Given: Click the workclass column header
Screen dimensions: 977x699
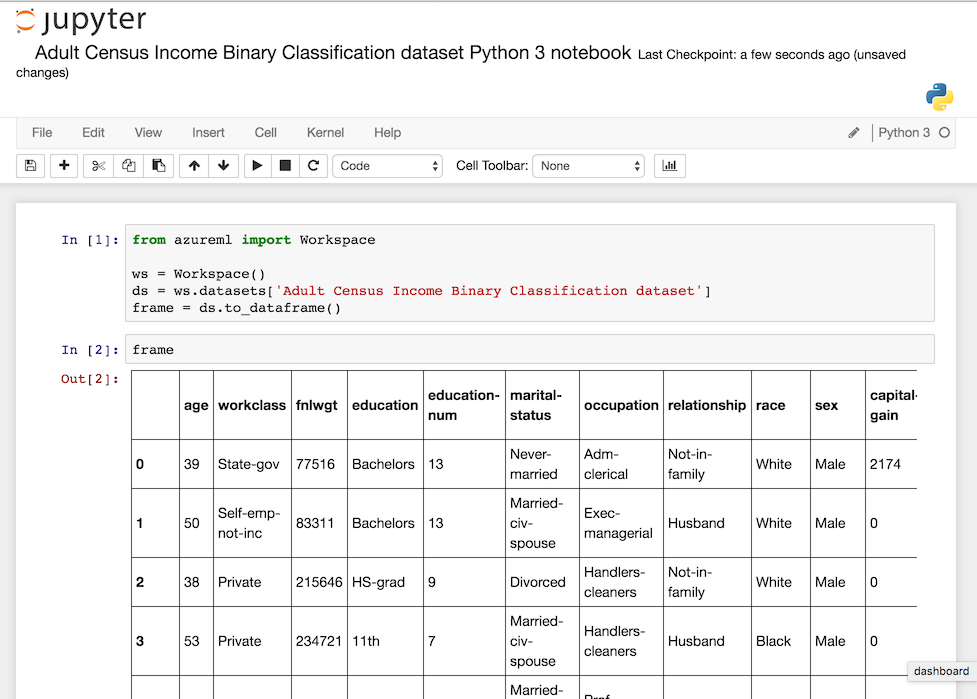Looking at the screenshot, I should pos(252,405).
